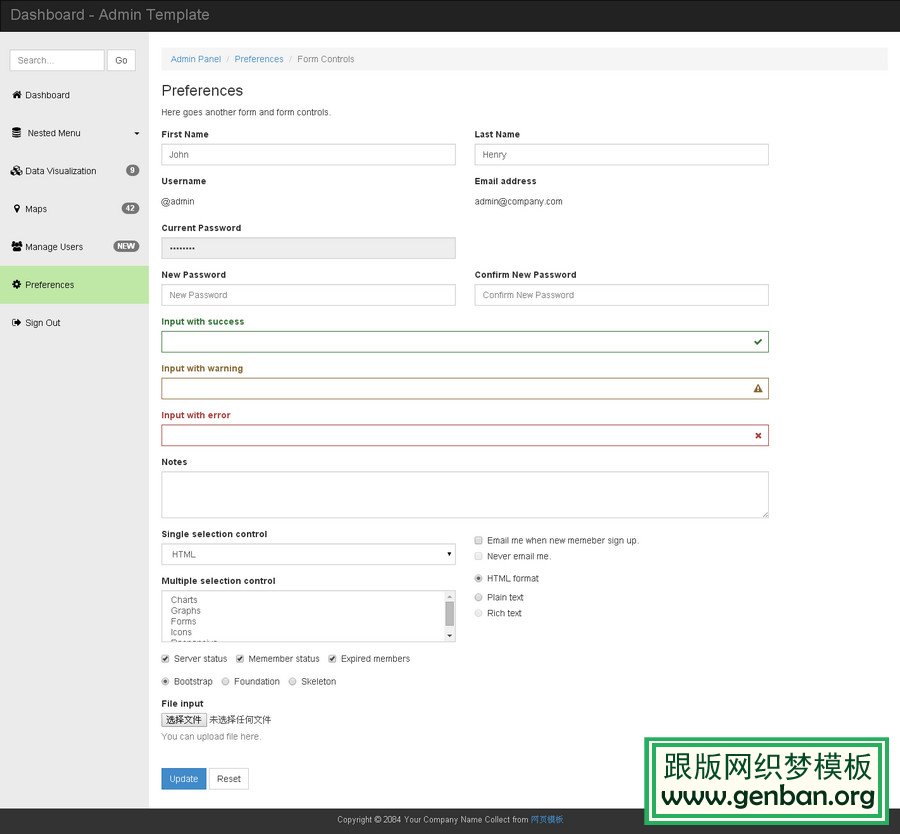Image resolution: width=900 pixels, height=834 pixels.
Task: Select the Foundation radio button
Action: pos(226,682)
